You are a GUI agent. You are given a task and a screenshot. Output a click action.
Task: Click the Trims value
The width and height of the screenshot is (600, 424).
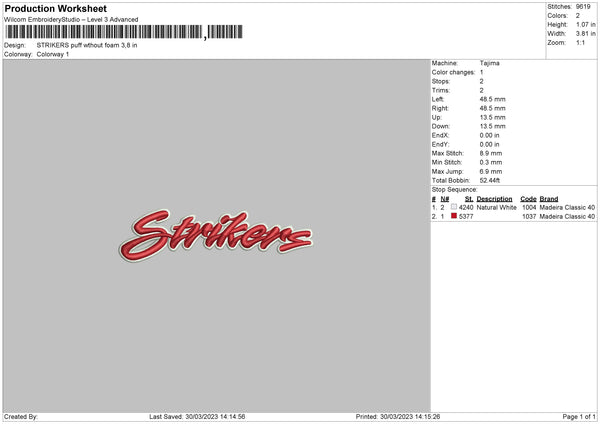point(481,90)
